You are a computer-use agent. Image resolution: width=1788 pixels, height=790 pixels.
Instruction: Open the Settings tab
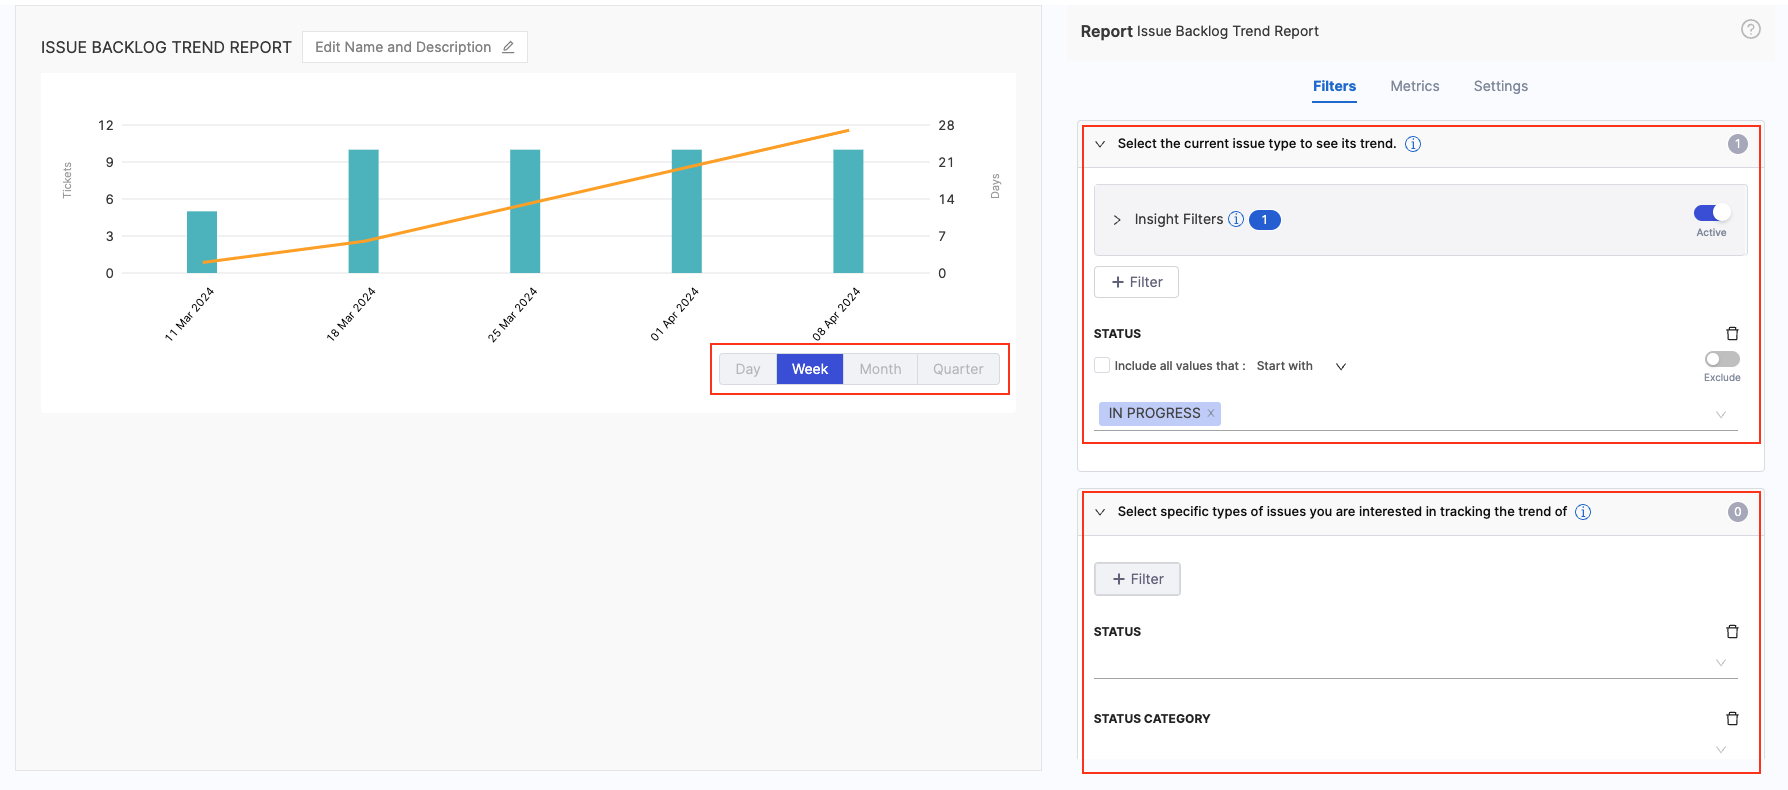click(x=1500, y=86)
